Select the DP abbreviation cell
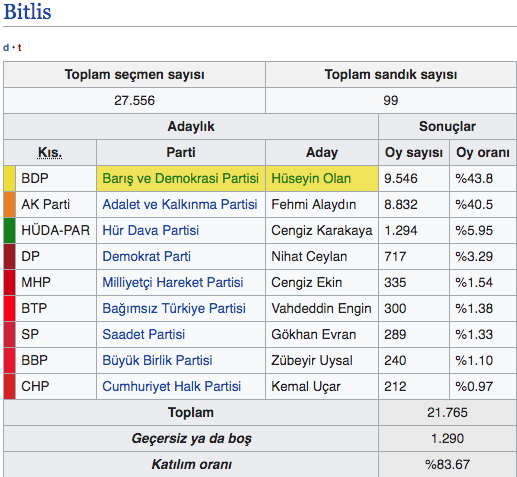Viewport: 517px width, 477px height. (x=56, y=256)
